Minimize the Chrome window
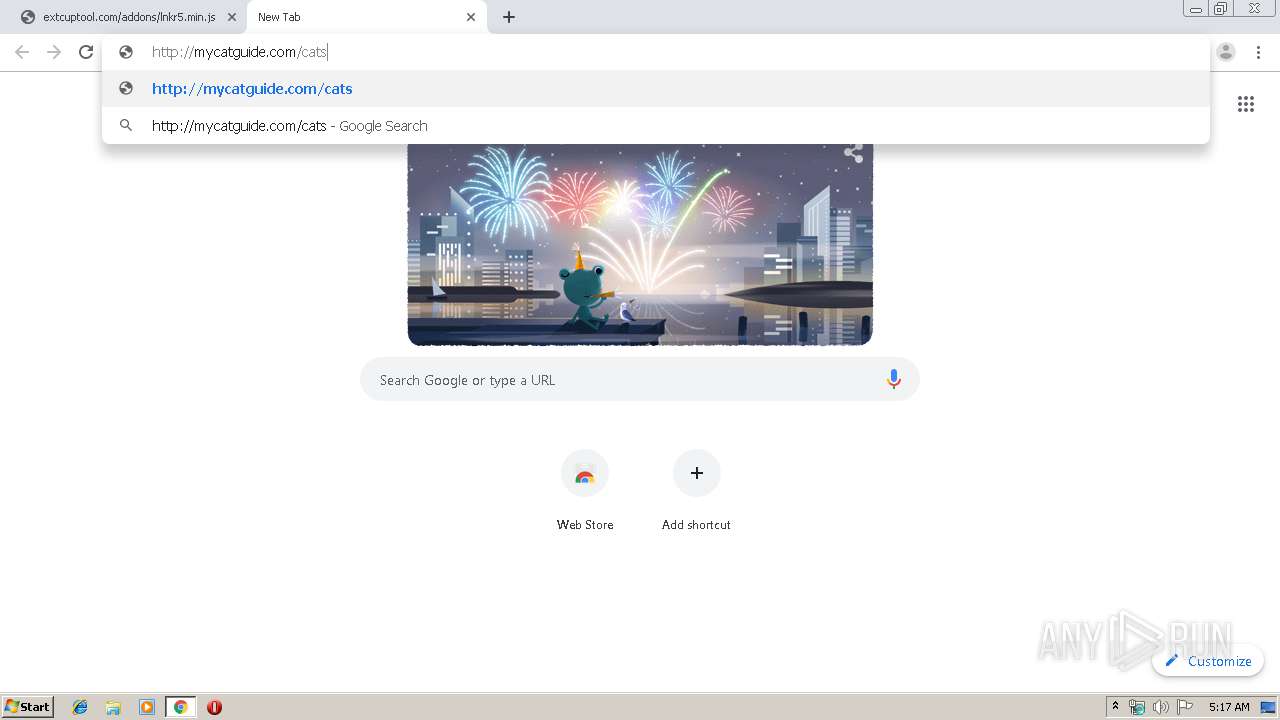 tap(1196, 9)
